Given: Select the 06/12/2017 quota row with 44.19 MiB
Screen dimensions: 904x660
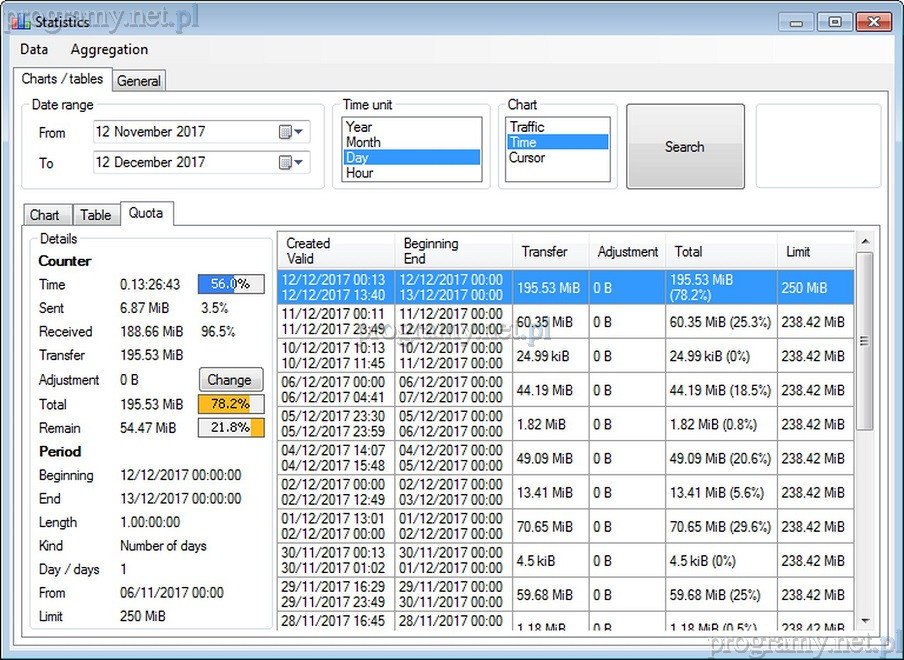Looking at the screenshot, I should coord(565,390).
